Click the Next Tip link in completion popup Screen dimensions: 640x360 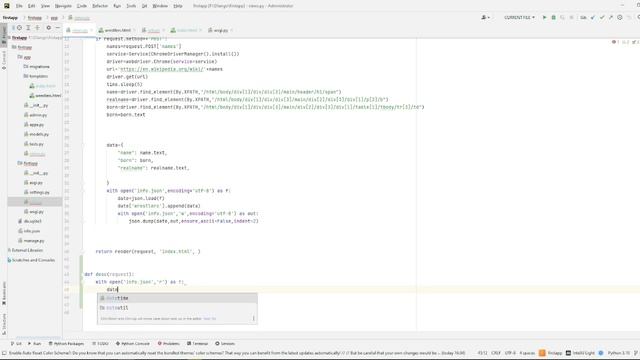click(x=209, y=318)
